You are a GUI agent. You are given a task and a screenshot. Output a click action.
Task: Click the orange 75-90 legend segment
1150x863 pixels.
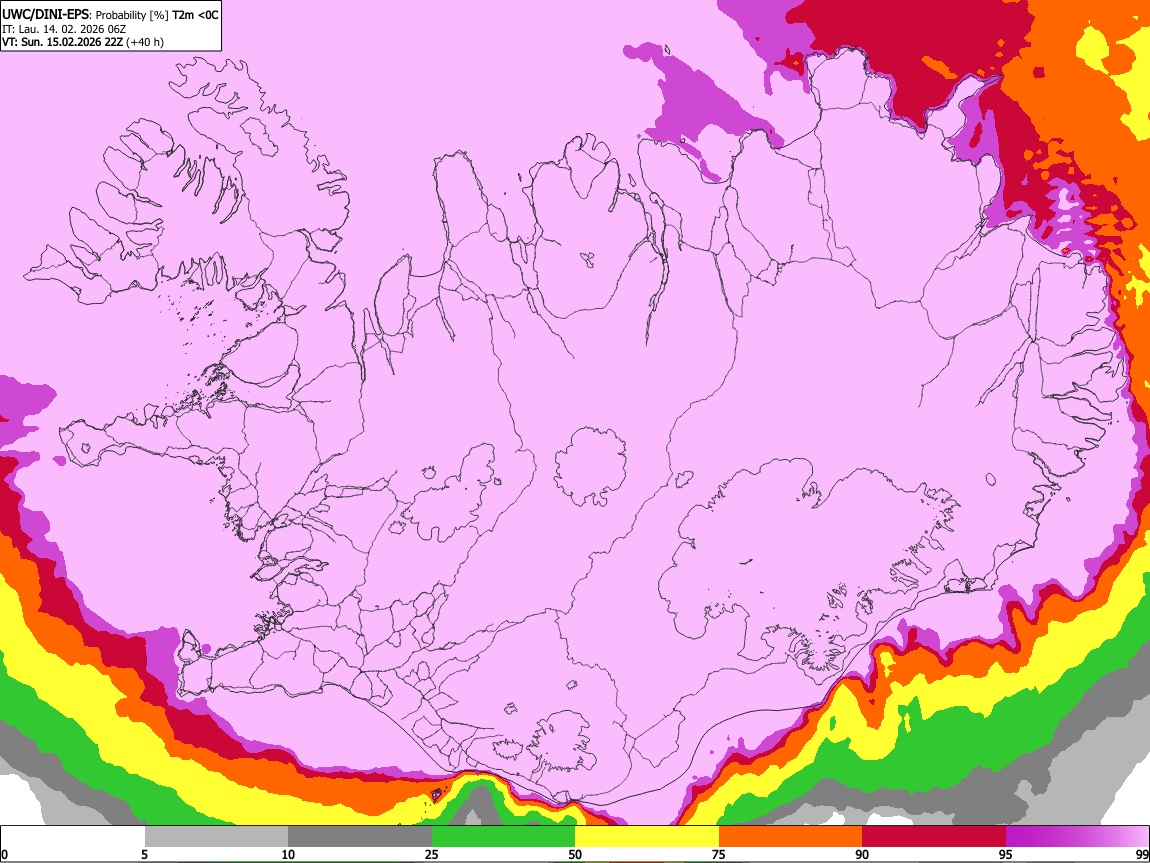[x=790, y=836]
